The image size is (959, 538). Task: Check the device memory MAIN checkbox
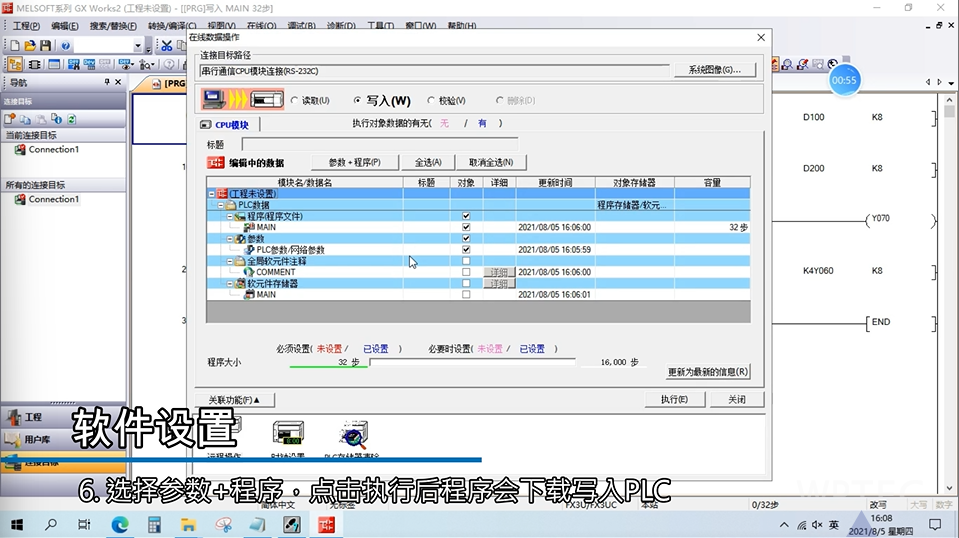(x=466, y=295)
